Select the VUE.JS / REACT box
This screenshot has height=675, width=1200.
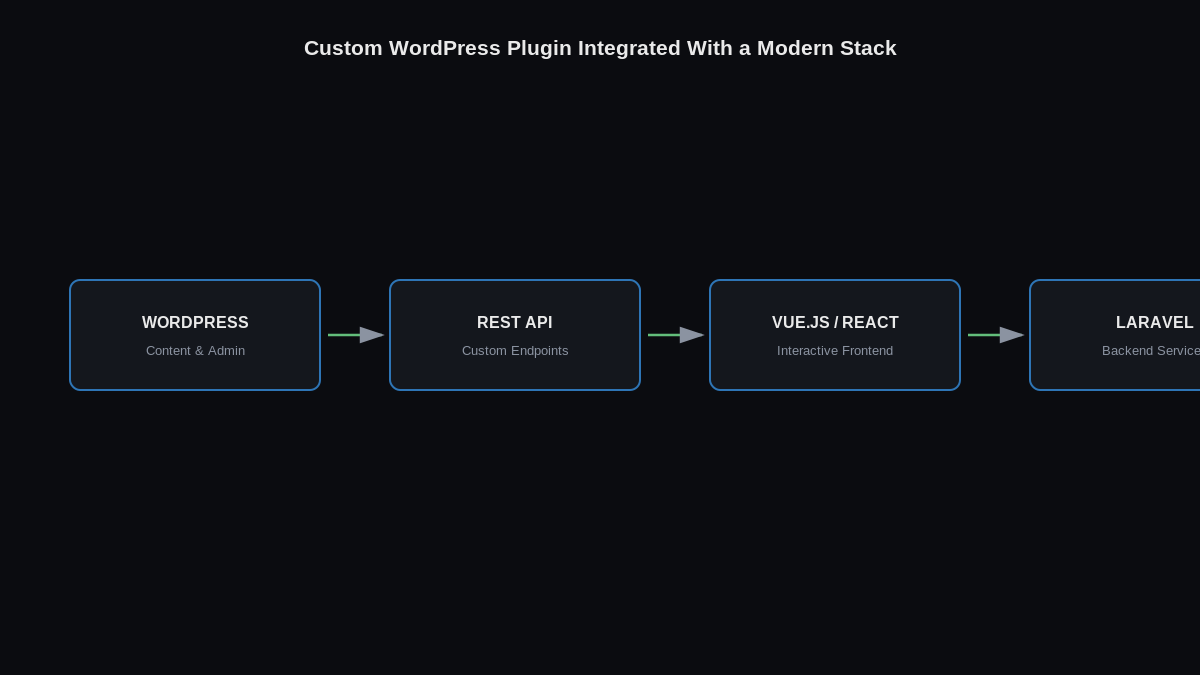[835, 335]
